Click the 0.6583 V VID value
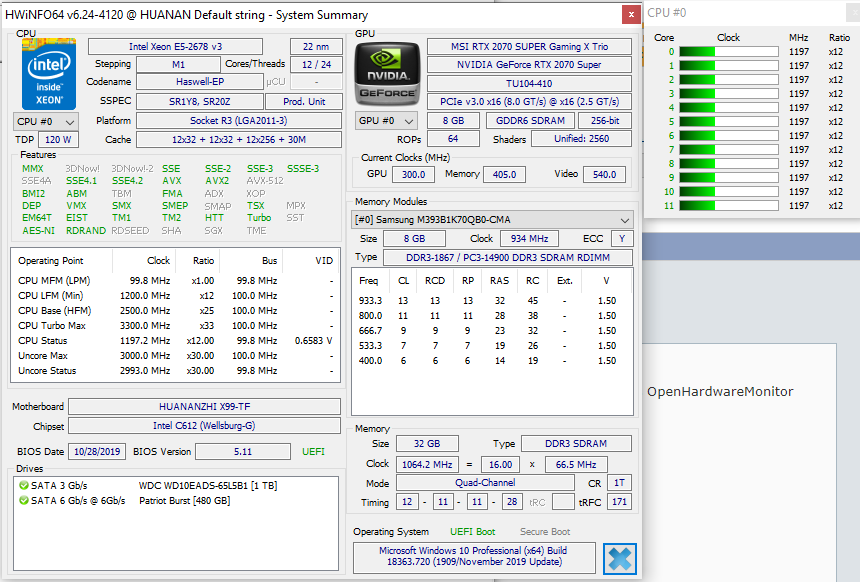 (x=313, y=341)
